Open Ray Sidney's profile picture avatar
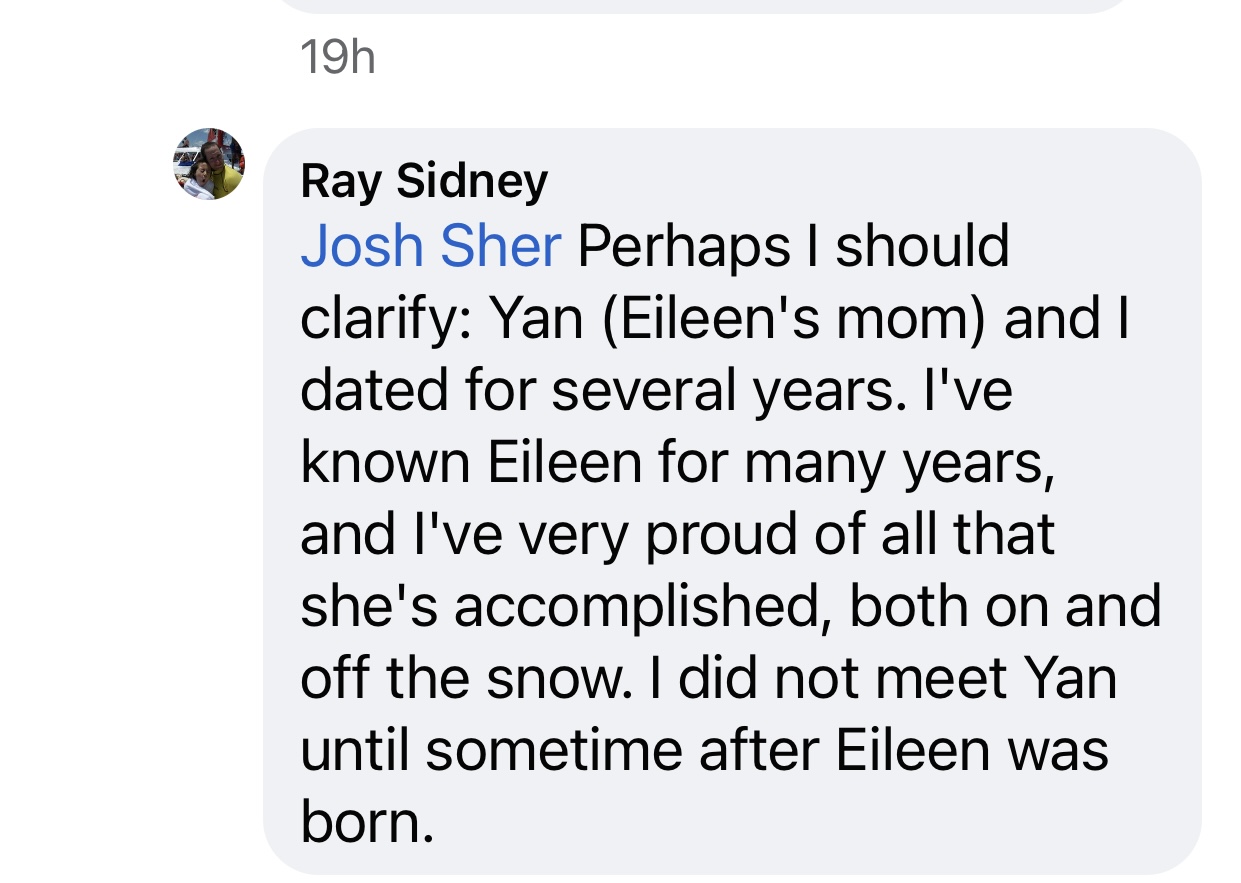Viewport: 1241px width, 883px height. 208,164
